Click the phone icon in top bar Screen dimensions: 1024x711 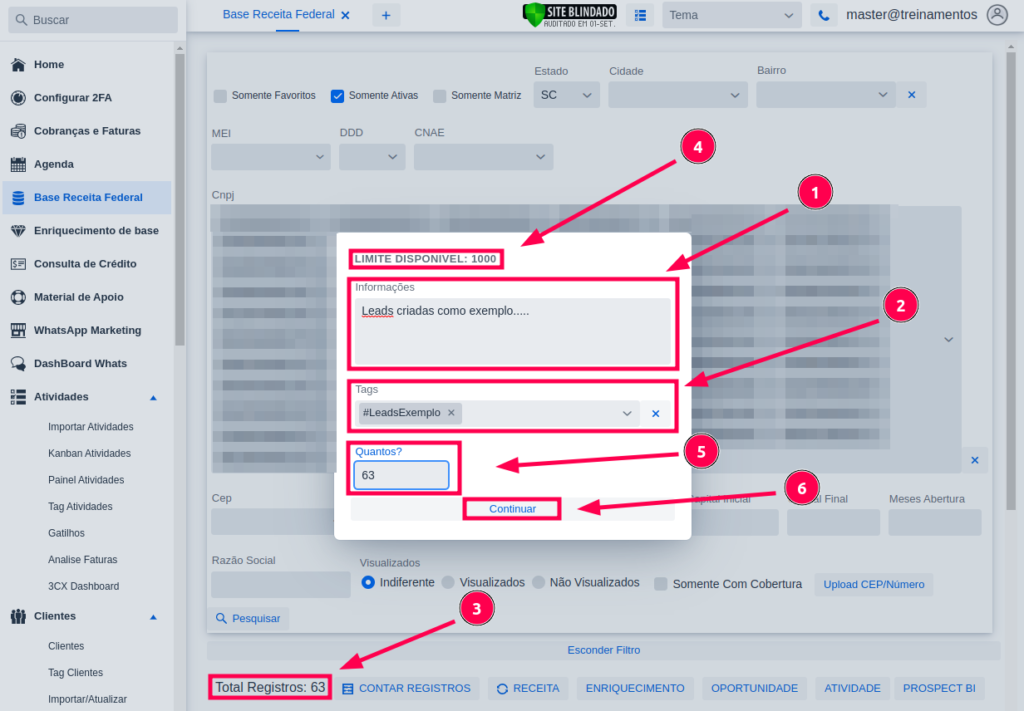824,15
